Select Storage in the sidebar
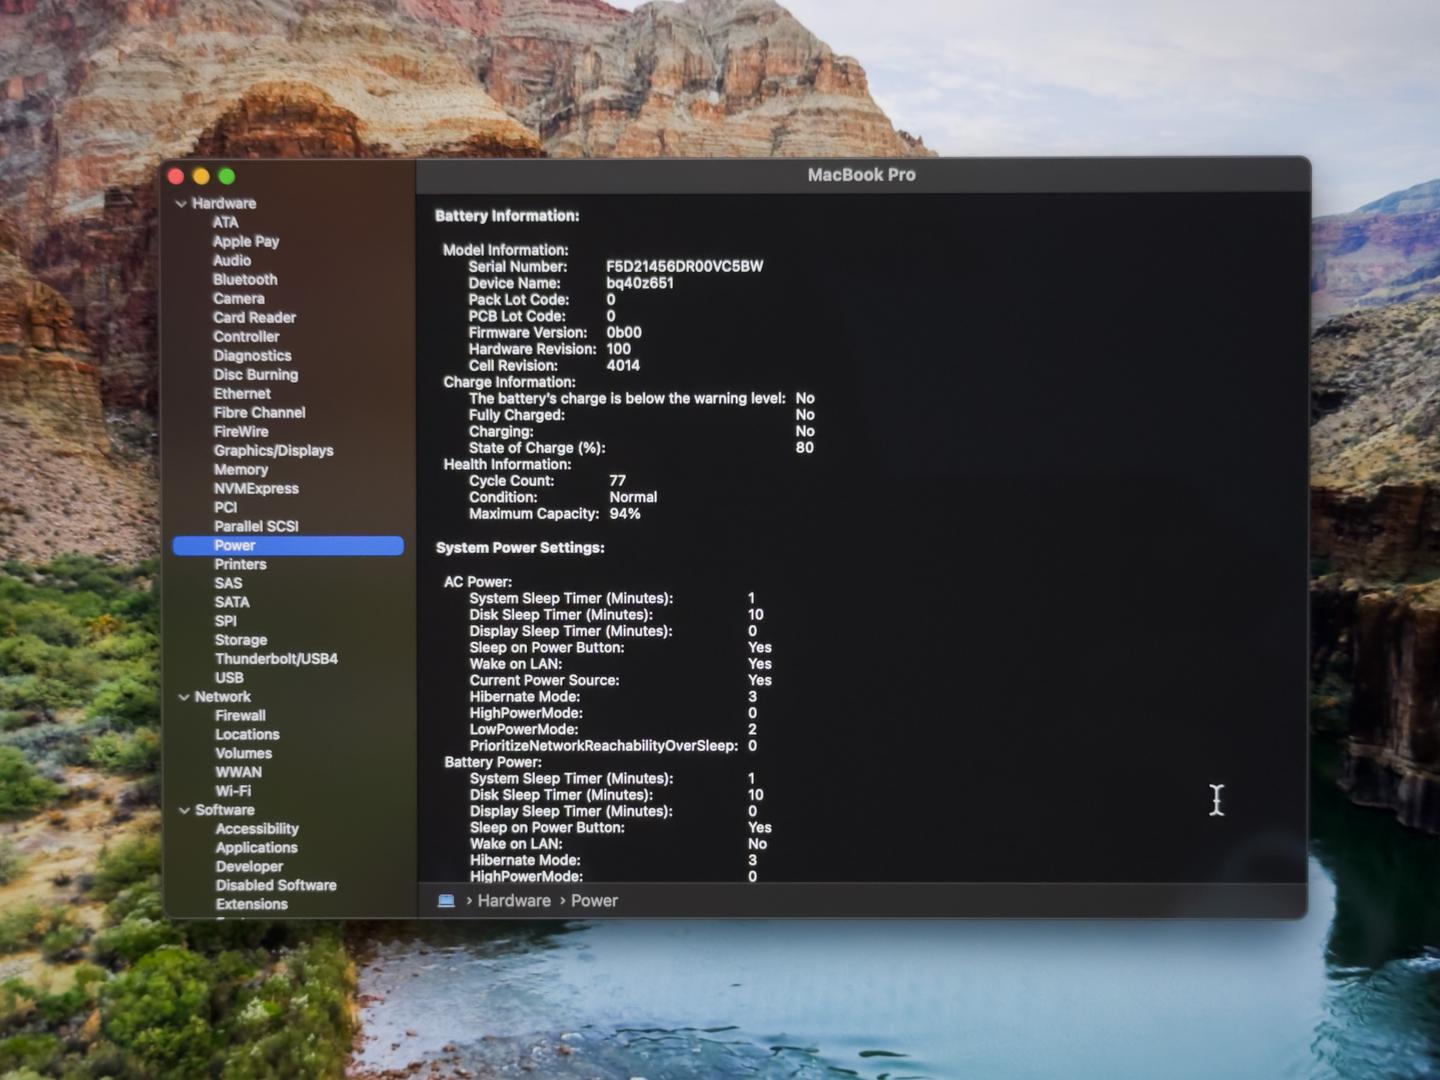 coord(241,641)
